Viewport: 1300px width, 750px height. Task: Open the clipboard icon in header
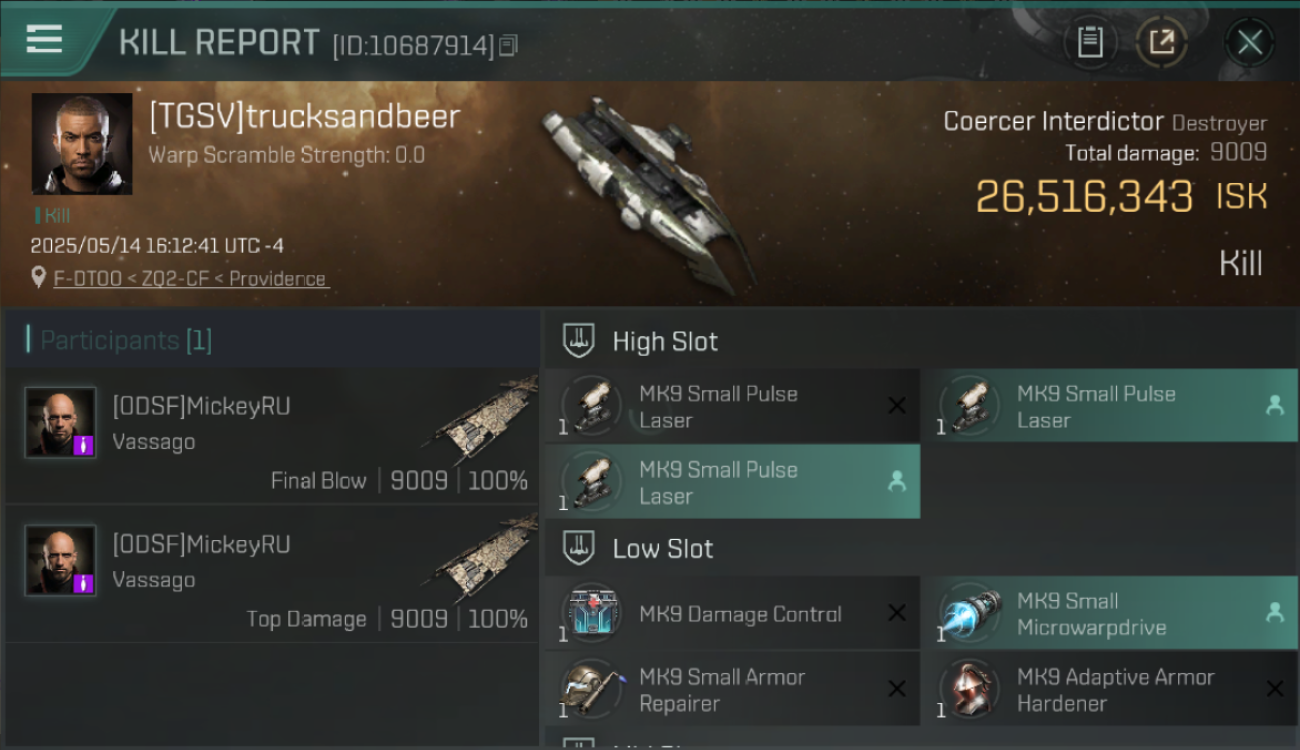click(1089, 42)
